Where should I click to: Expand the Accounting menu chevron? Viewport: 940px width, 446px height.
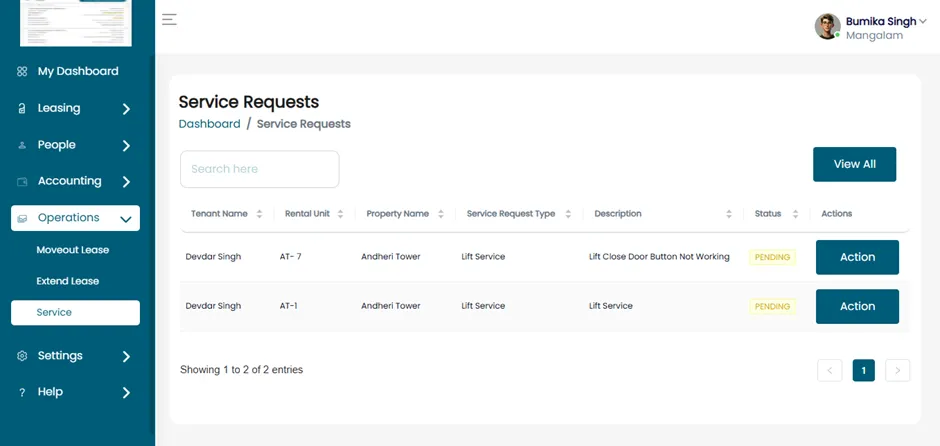pyautogui.click(x=126, y=182)
